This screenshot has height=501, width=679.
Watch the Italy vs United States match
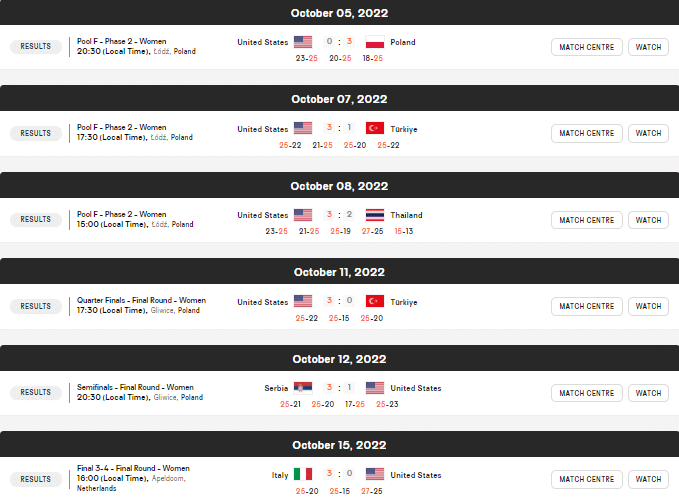click(x=648, y=479)
